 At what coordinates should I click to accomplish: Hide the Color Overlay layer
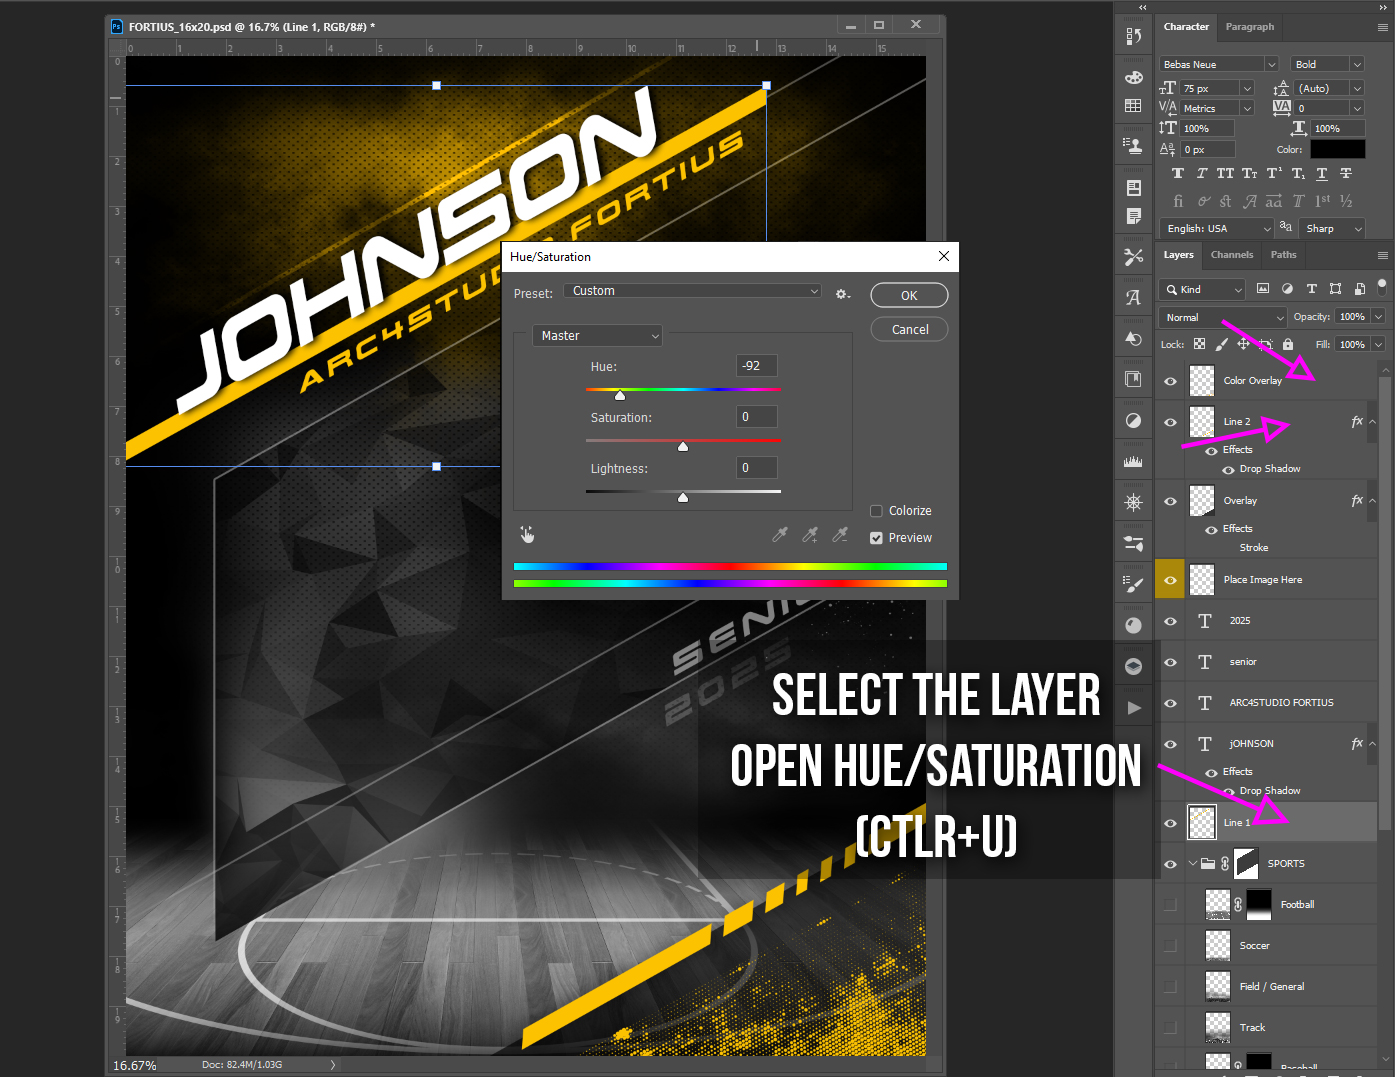coord(1170,381)
